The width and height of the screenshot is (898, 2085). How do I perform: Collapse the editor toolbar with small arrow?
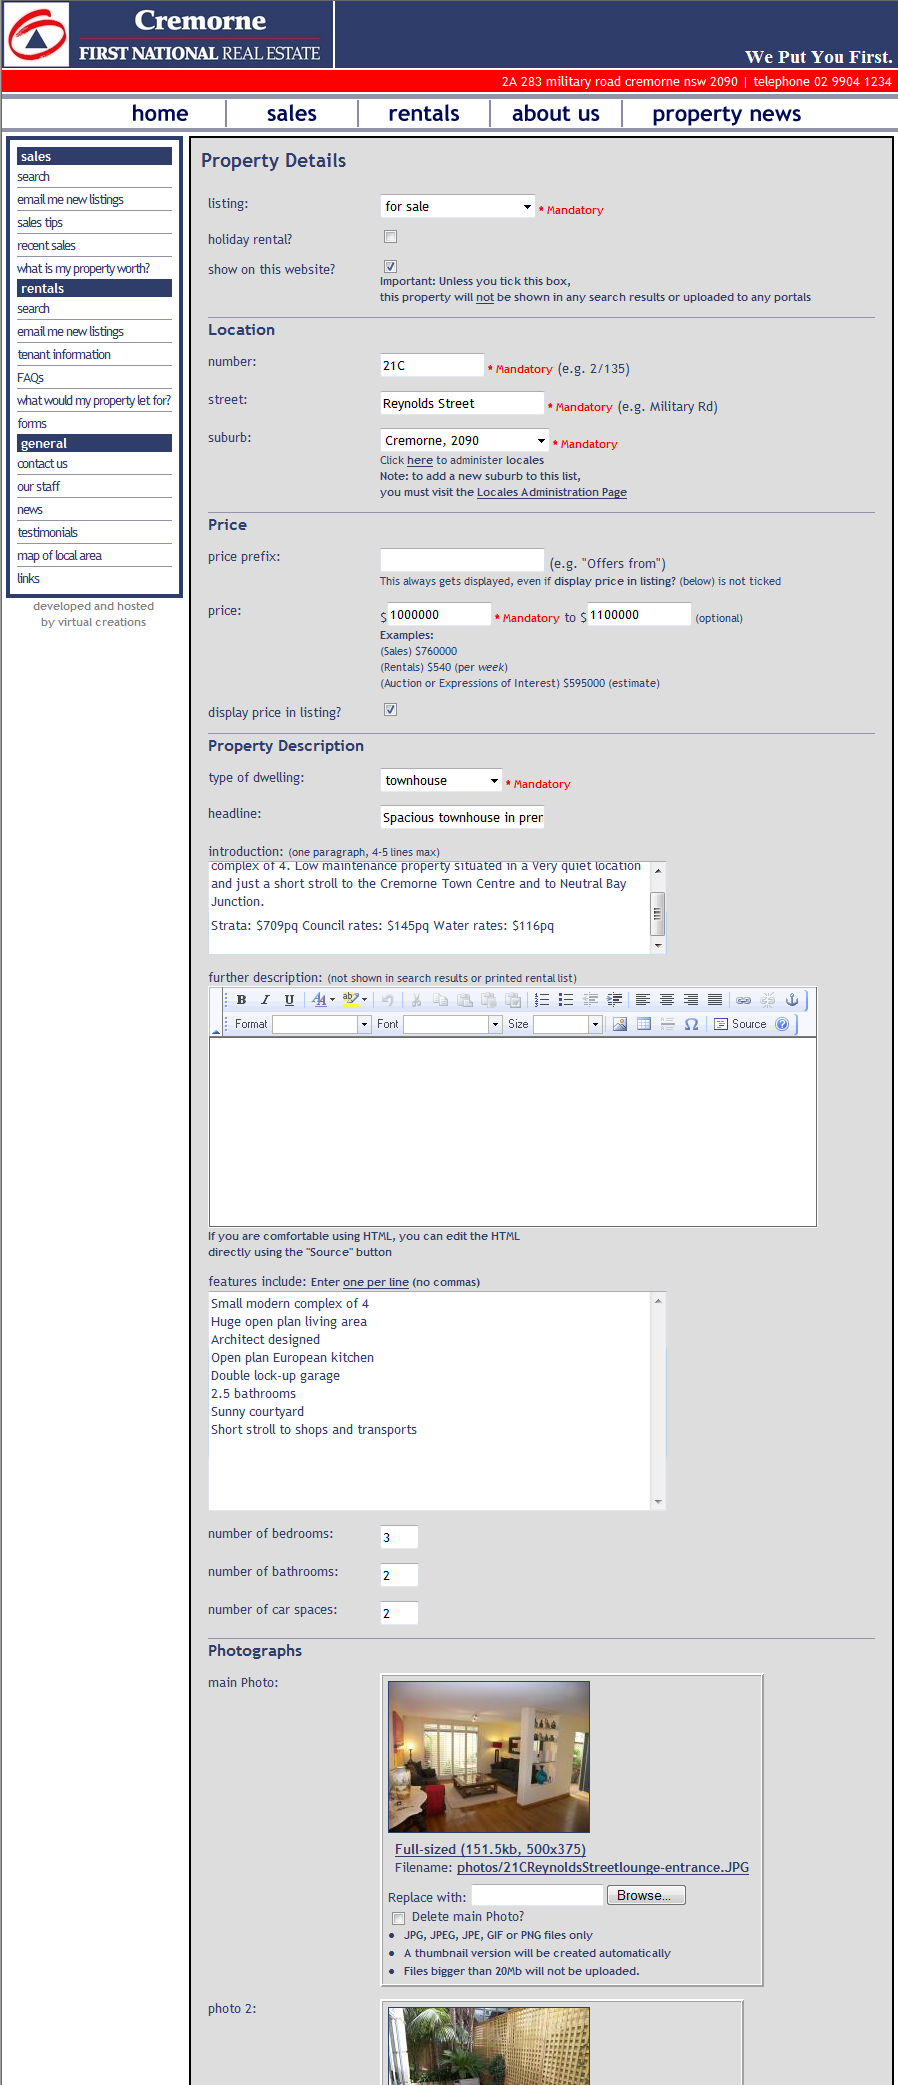click(x=216, y=1031)
